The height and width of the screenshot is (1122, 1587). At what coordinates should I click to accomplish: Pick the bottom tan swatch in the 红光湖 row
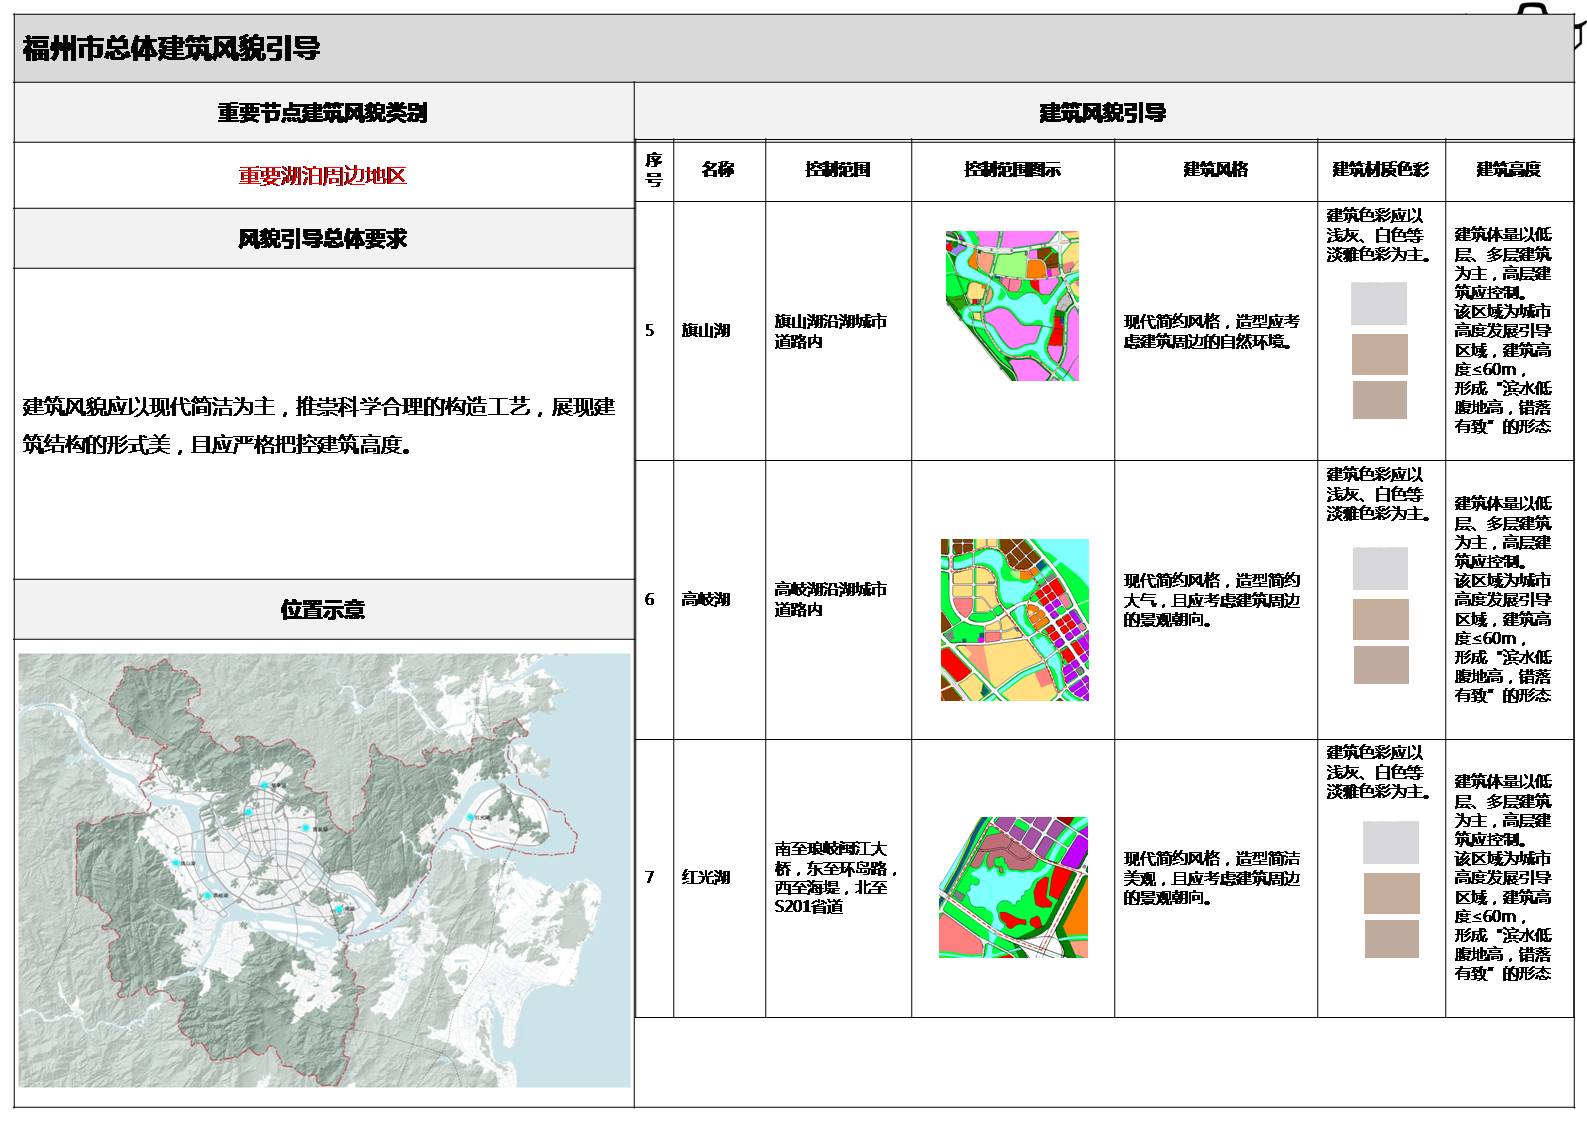pyautogui.click(x=1391, y=939)
